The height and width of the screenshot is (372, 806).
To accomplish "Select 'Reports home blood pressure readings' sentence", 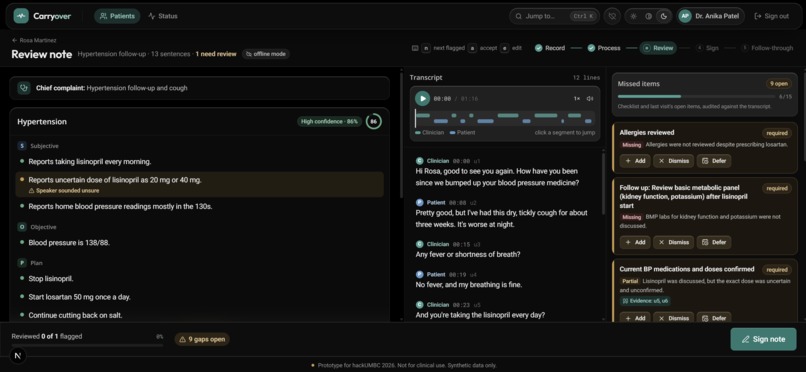I will pos(199,207).
